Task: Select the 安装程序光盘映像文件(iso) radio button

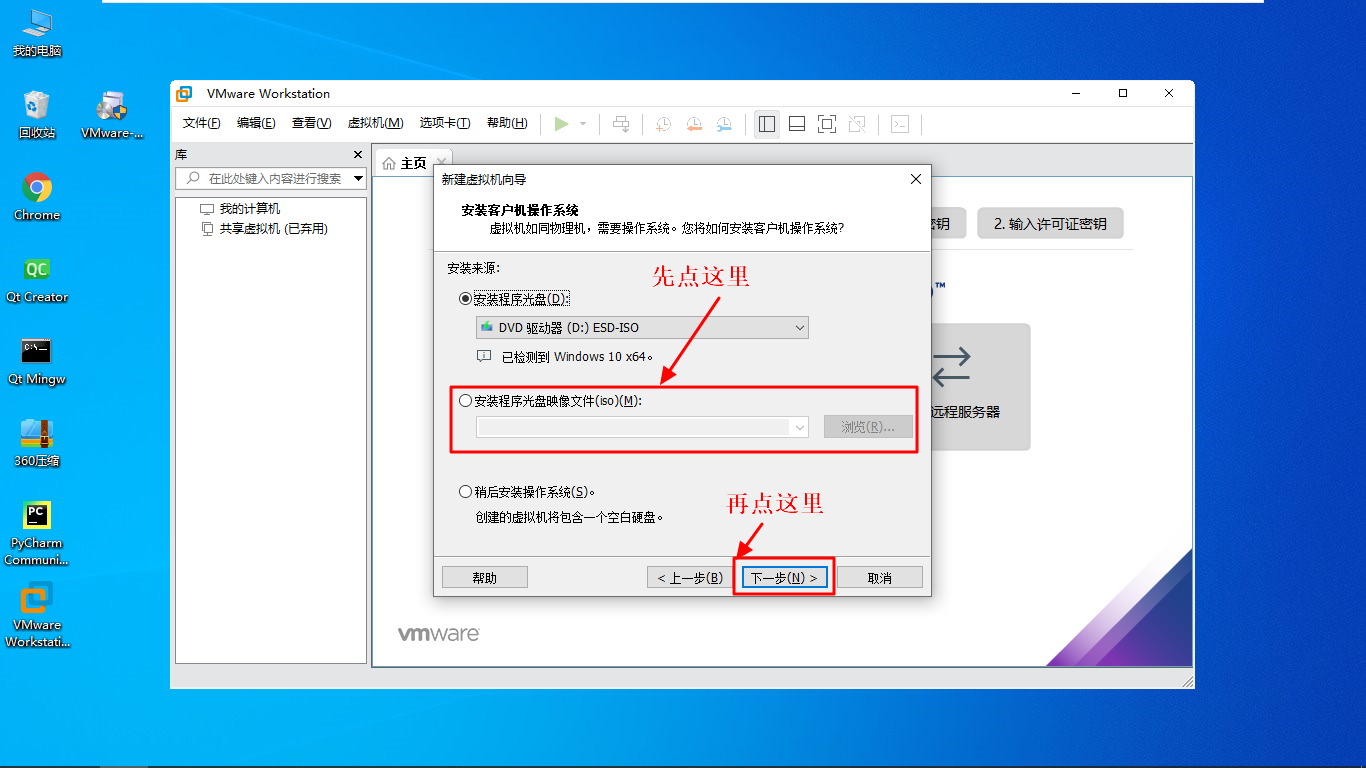Action: (465, 401)
